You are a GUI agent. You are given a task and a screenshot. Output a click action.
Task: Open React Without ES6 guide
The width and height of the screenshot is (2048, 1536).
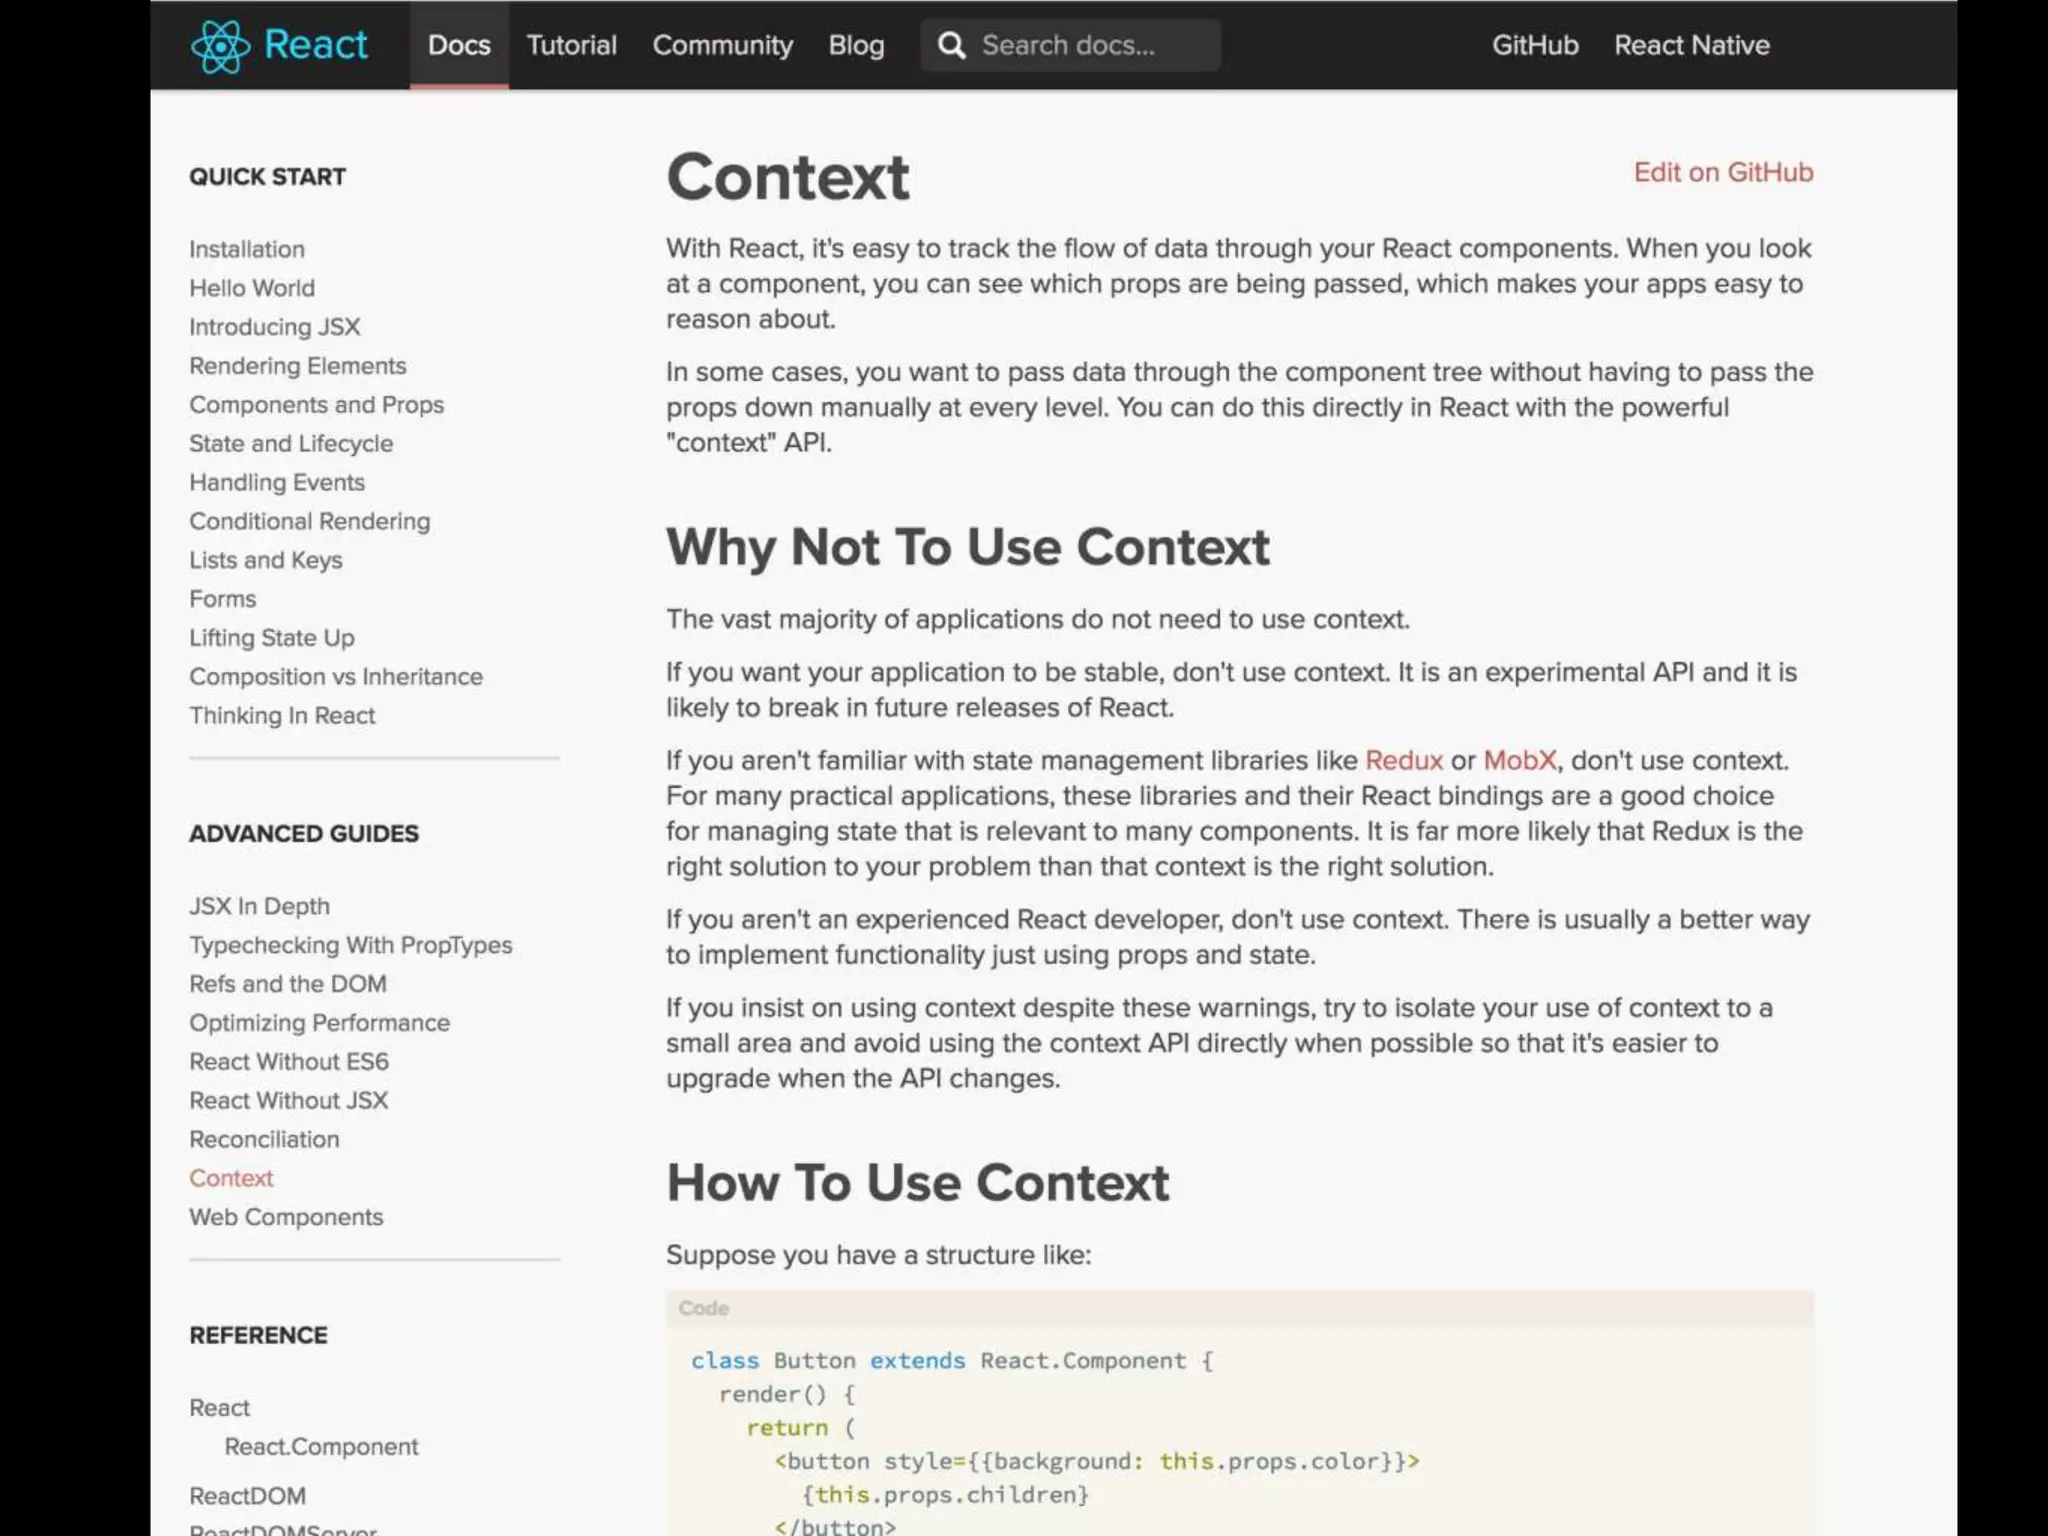289,1062
